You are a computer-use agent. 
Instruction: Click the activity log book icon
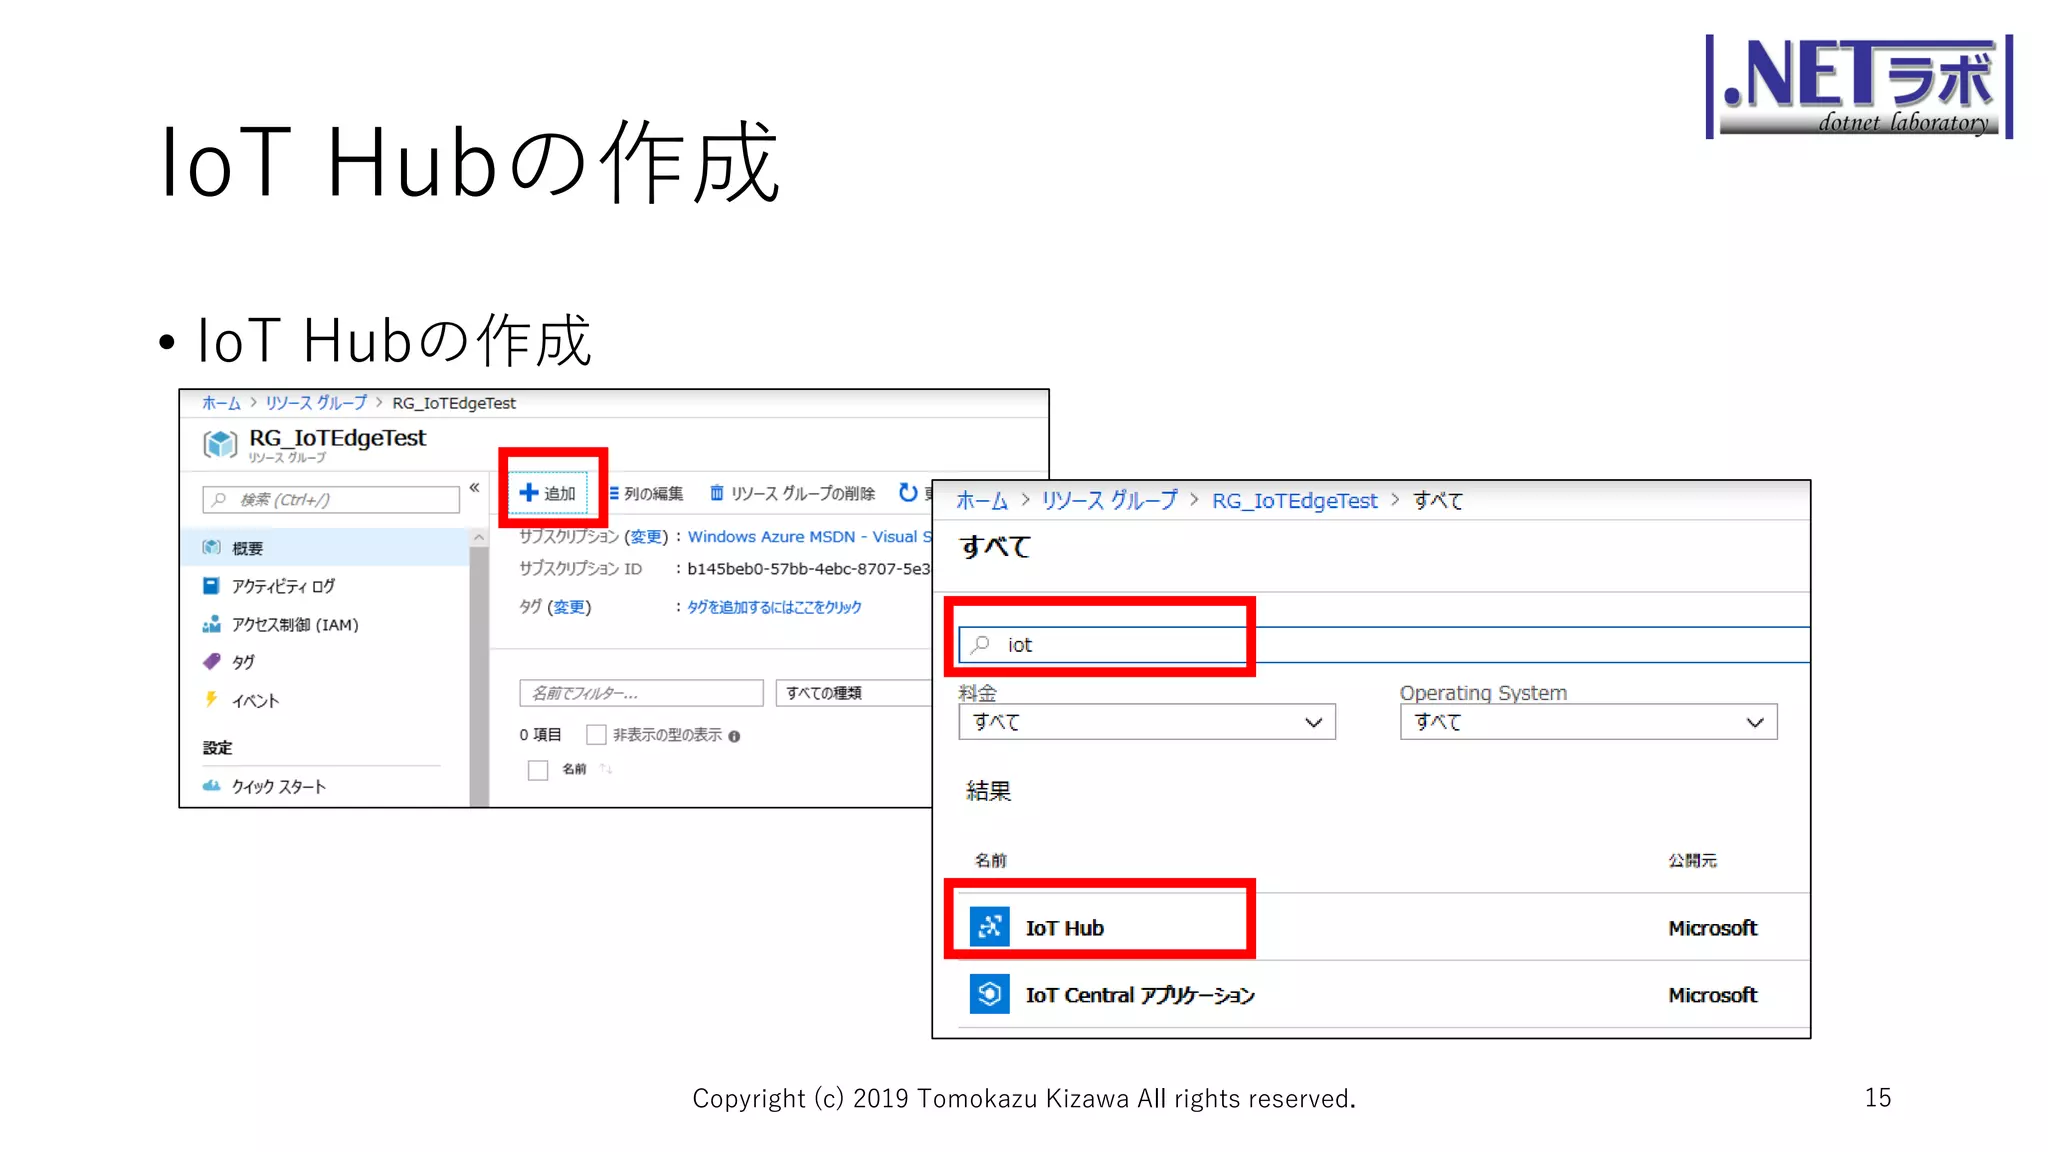point(211,585)
